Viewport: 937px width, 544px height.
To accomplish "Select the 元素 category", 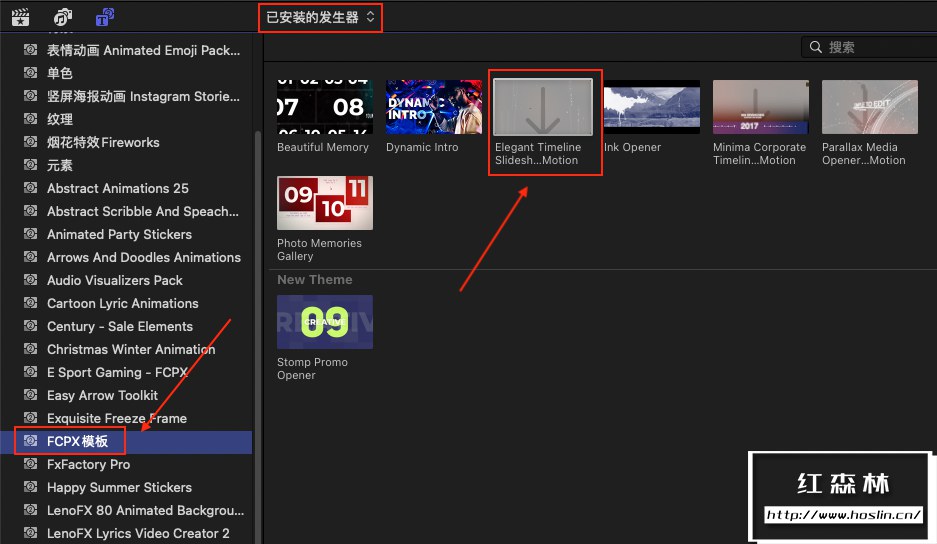I will coord(126,165).
